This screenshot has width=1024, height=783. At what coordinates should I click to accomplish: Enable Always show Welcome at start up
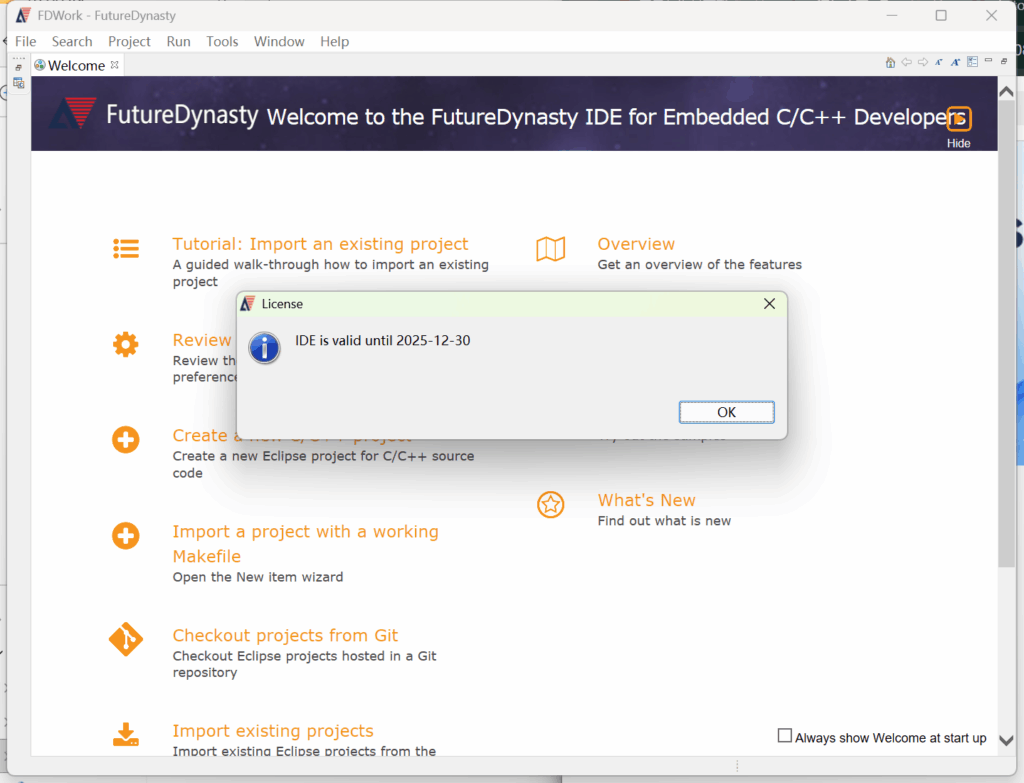[784, 736]
